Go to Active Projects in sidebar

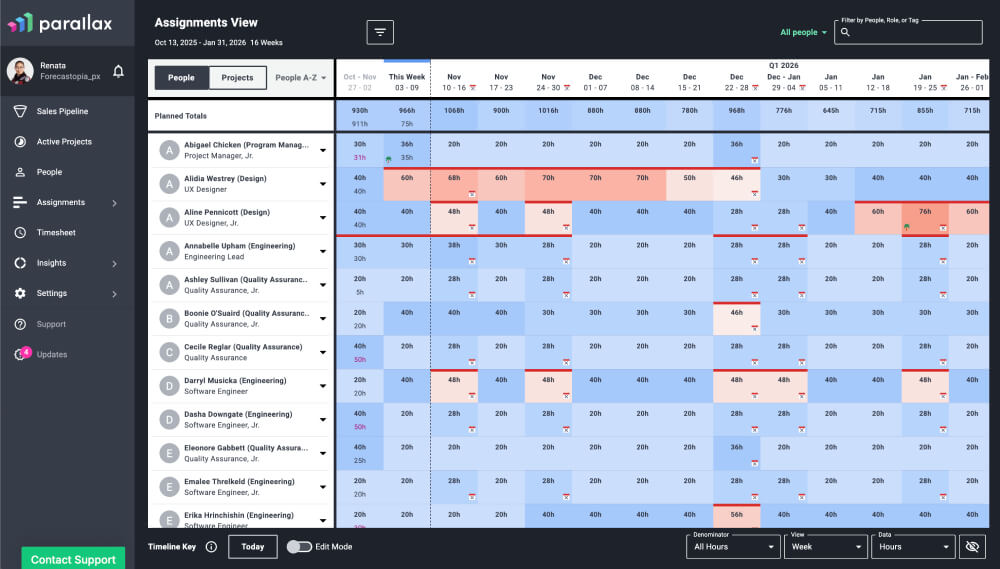pyautogui.click(x=64, y=142)
